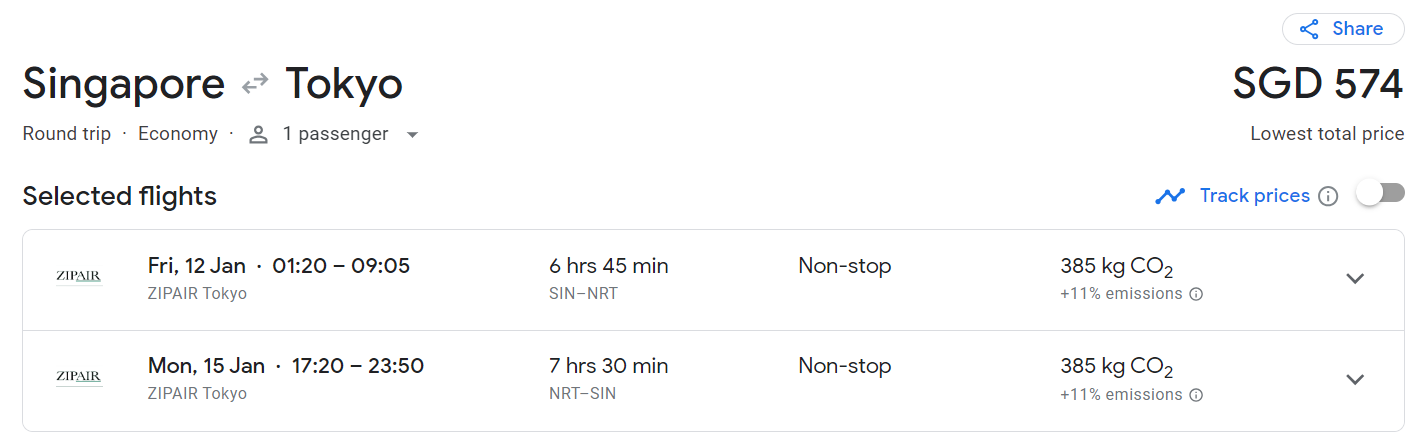Screen dimensions: 1417x439
Task: Click the Share button
Action: (1342, 29)
